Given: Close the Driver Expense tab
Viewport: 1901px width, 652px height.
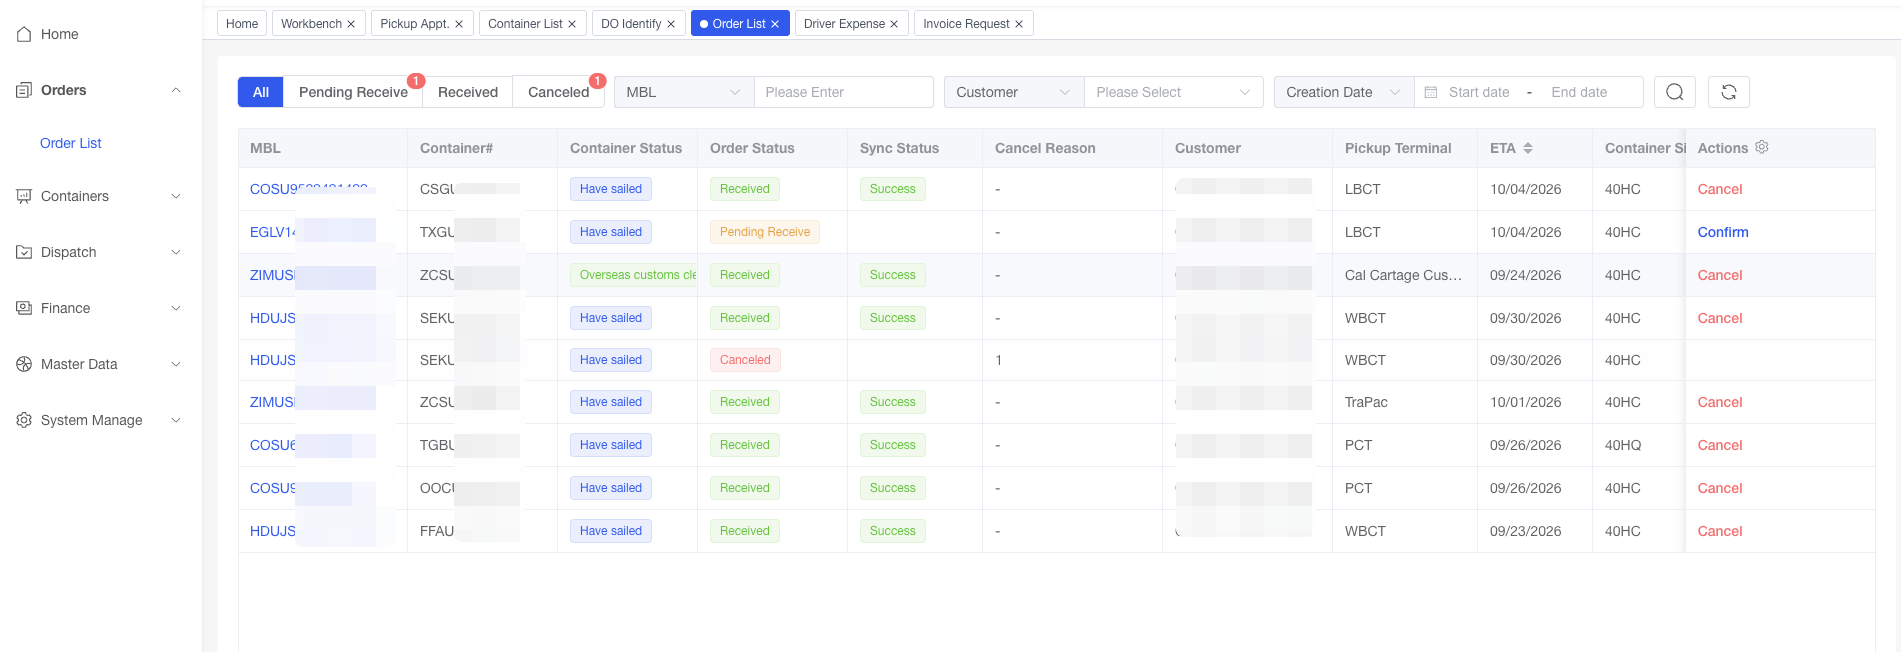Looking at the screenshot, I should point(894,24).
